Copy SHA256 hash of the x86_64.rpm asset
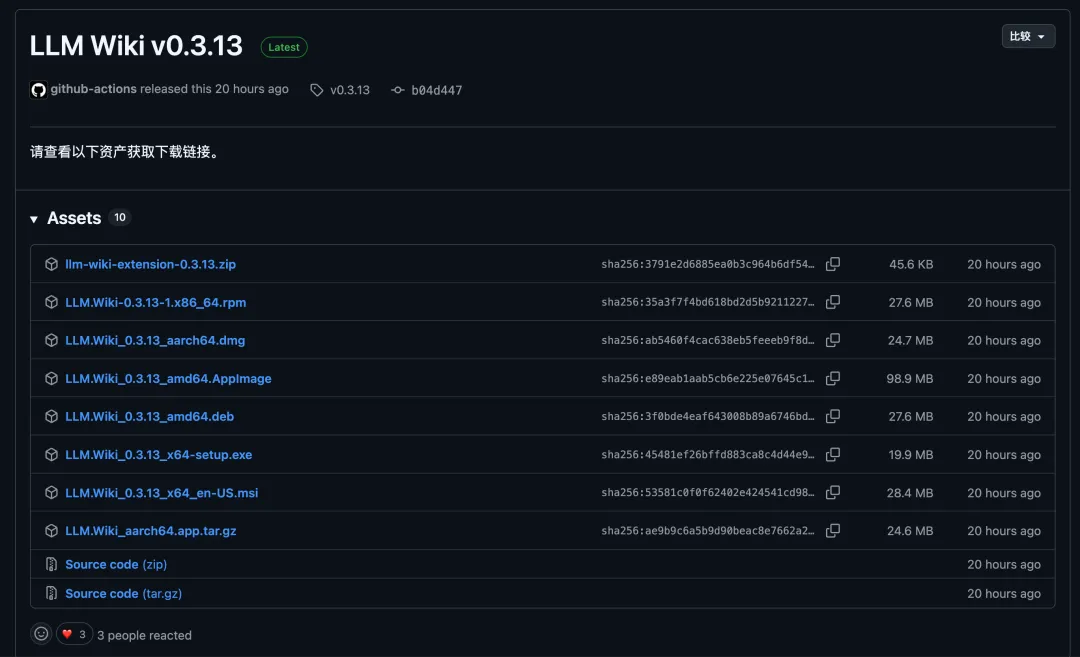This screenshot has height=657, width=1080. [x=832, y=302]
